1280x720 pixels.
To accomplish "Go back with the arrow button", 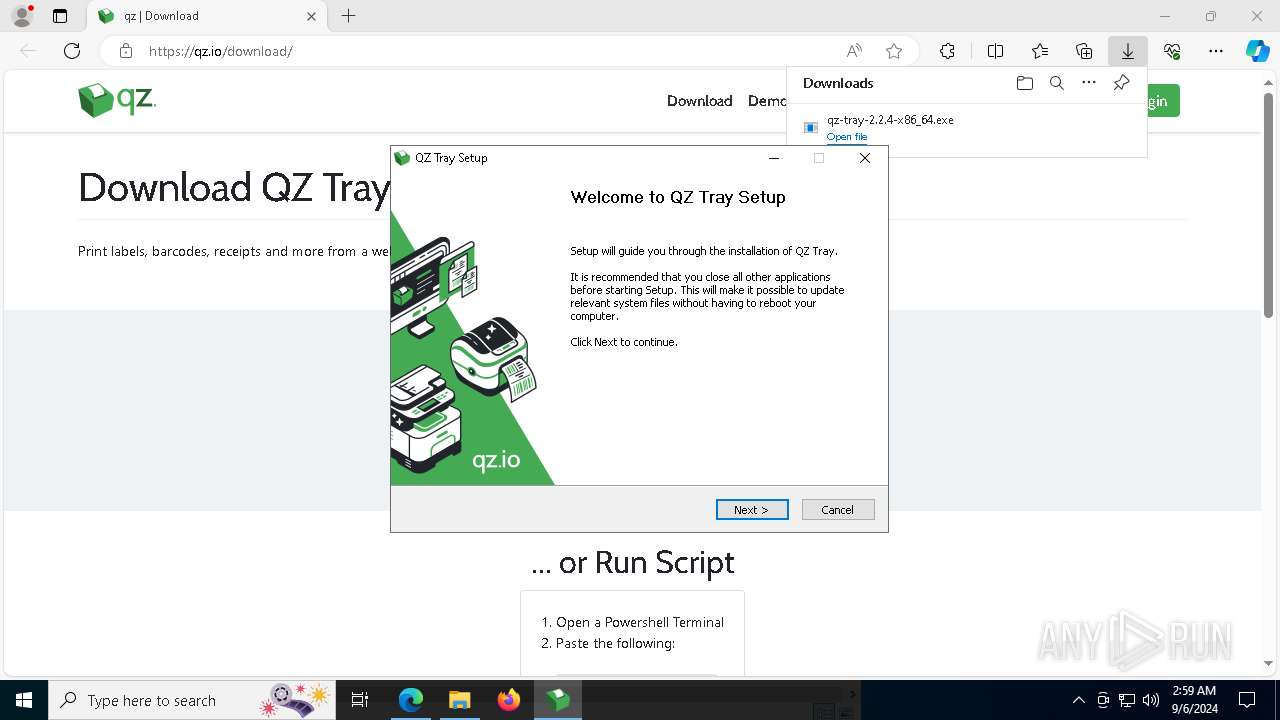I will pyautogui.click(x=28, y=51).
